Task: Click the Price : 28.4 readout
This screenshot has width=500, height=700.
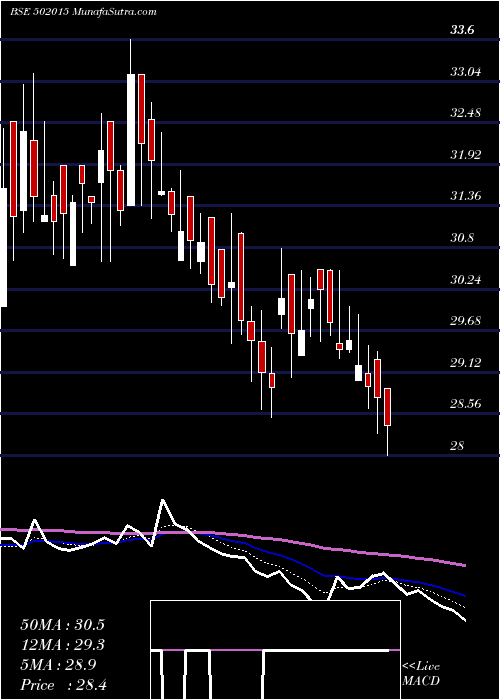Action: pyautogui.click(x=63, y=685)
